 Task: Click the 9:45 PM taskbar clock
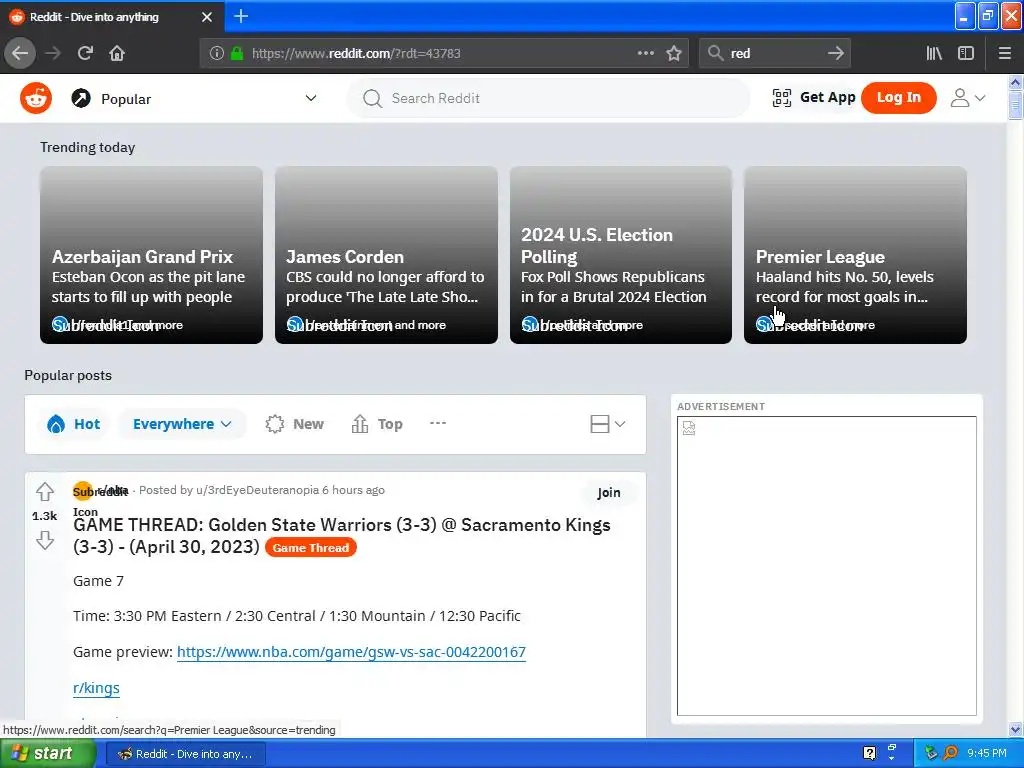987,753
